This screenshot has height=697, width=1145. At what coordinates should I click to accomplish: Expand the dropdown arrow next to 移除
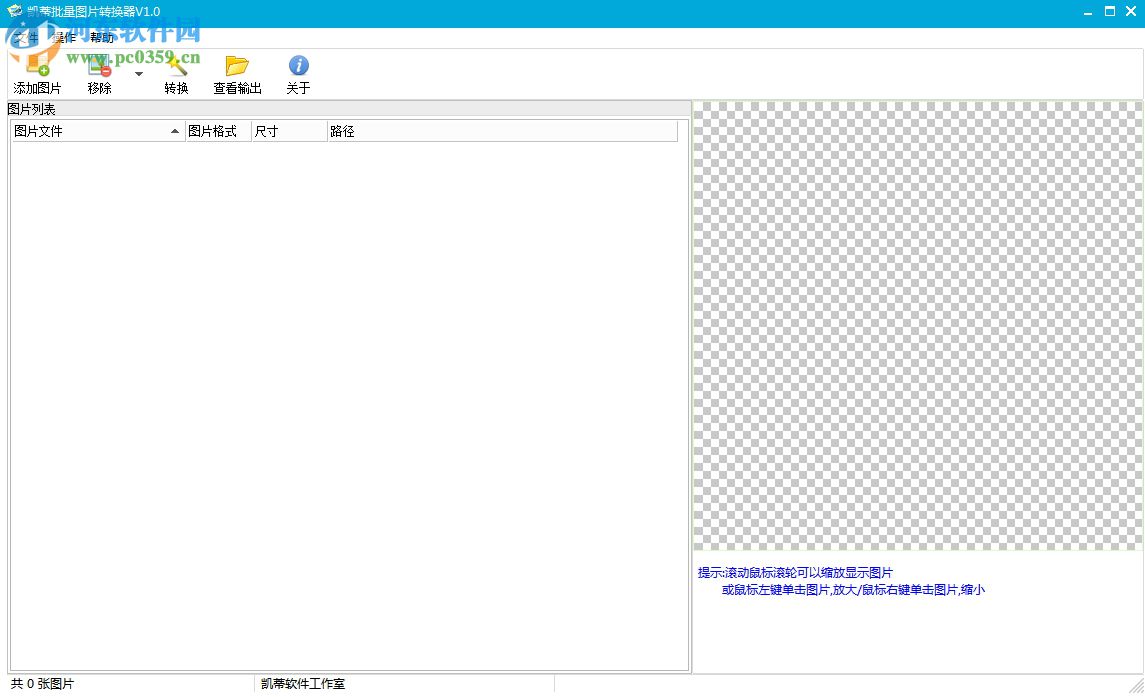pyautogui.click(x=139, y=74)
